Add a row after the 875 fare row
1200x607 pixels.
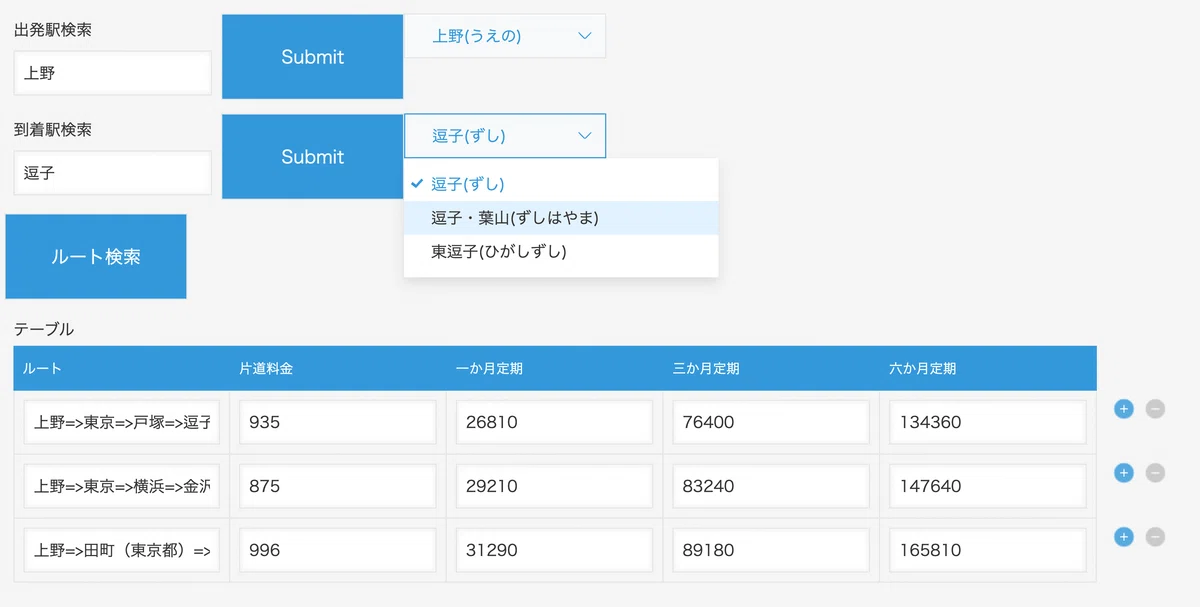(1123, 473)
